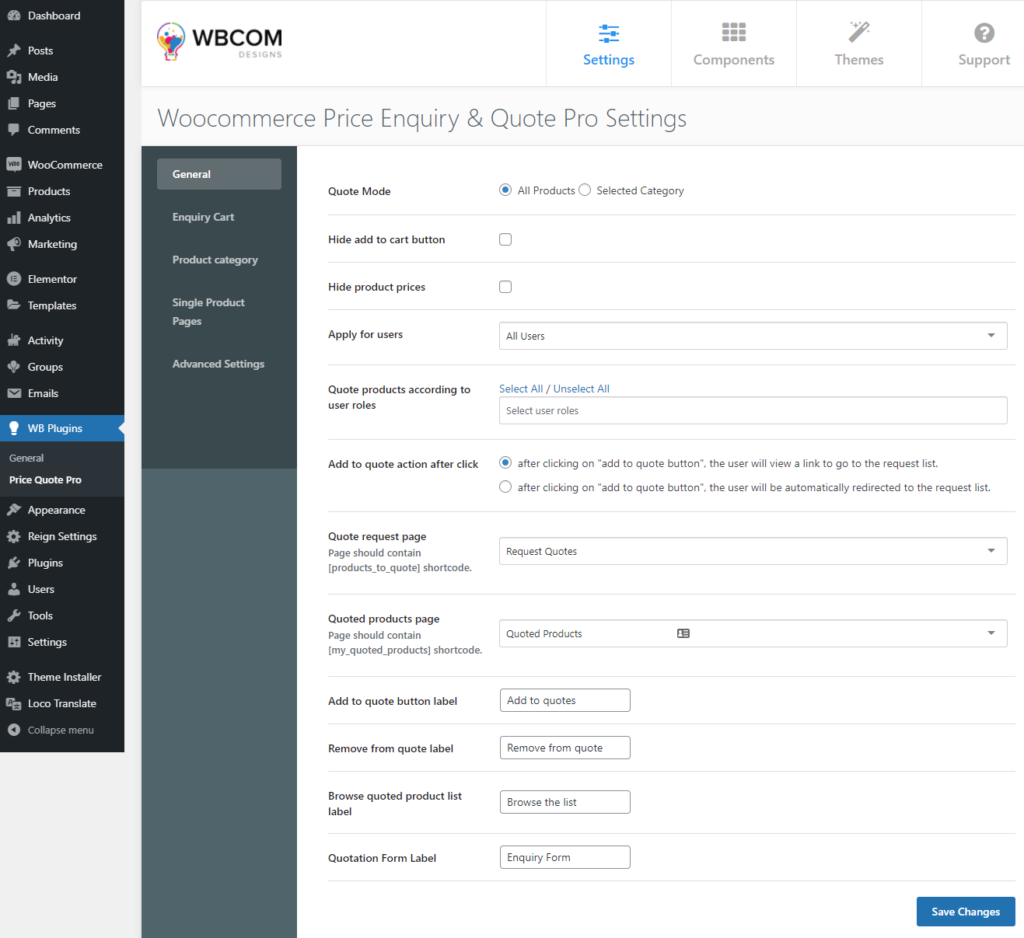This screenshot has height=938, width=1024.
Task: Switch to the Enquiry Cart section
Action: [219, 217]
